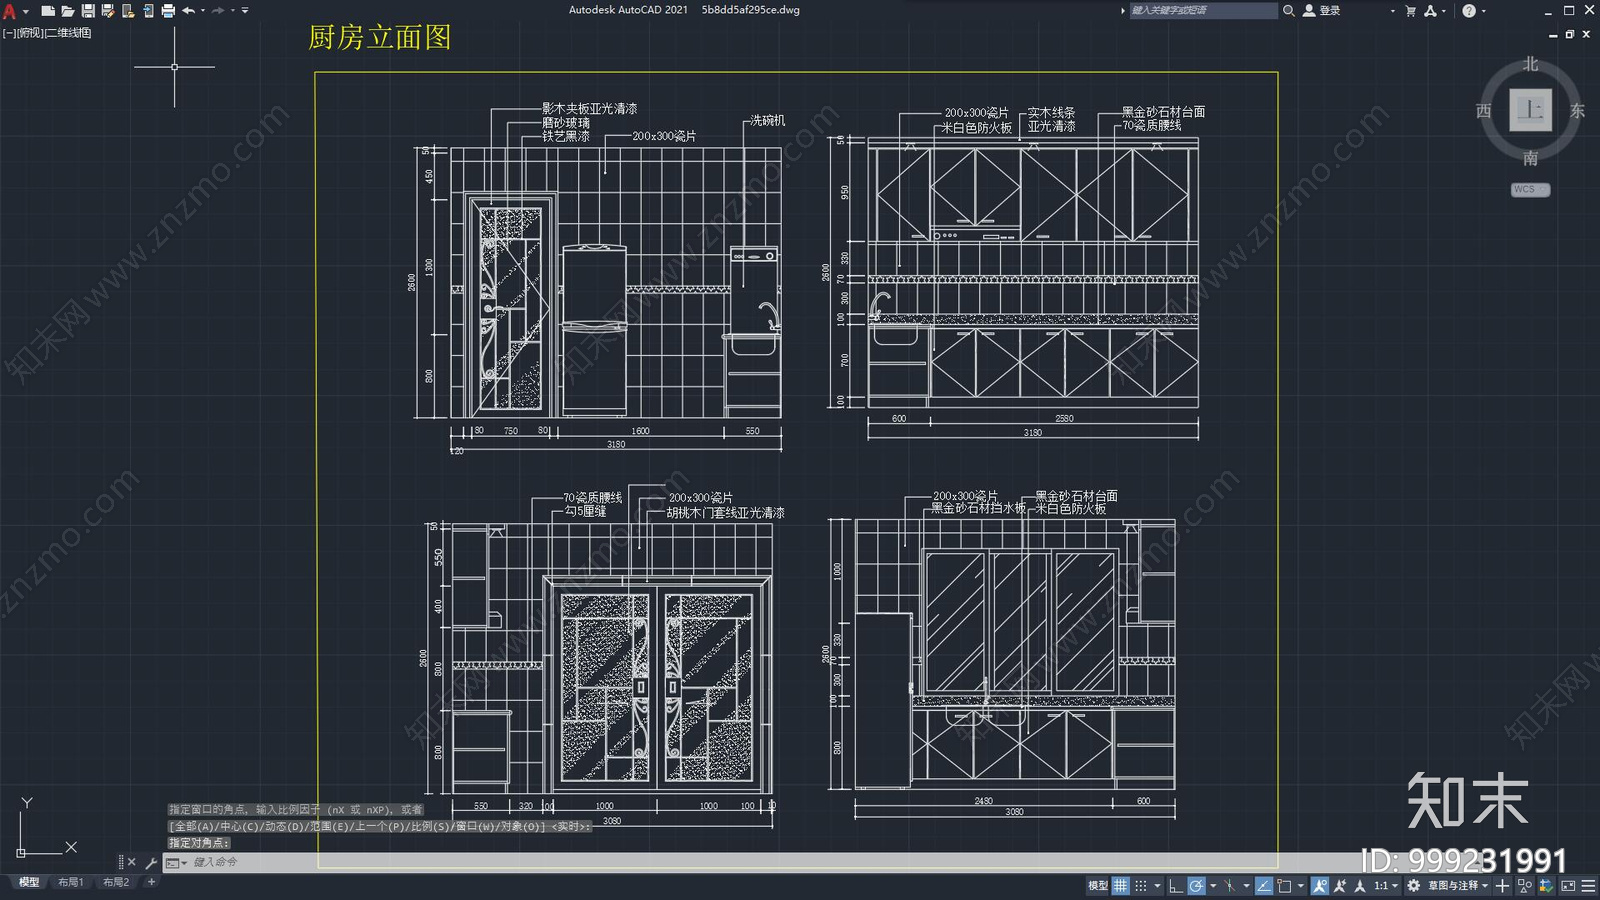Save the drawing with the Save icon
1600x900 pixels.
click(88, 11)
